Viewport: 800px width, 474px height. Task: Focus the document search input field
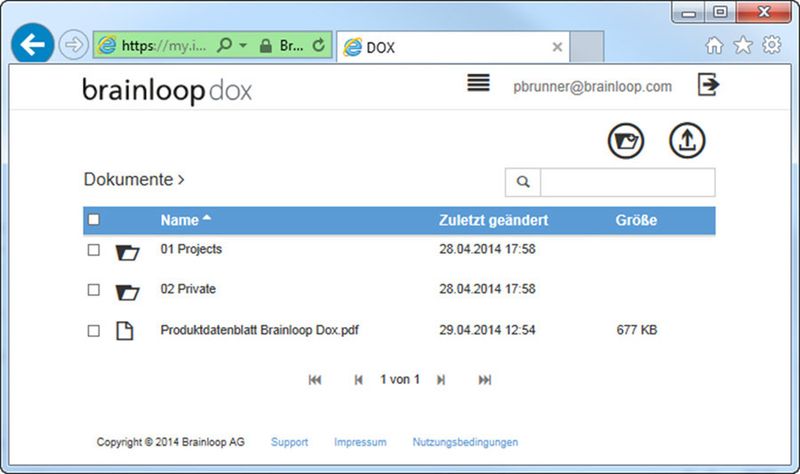click(628, 182)
